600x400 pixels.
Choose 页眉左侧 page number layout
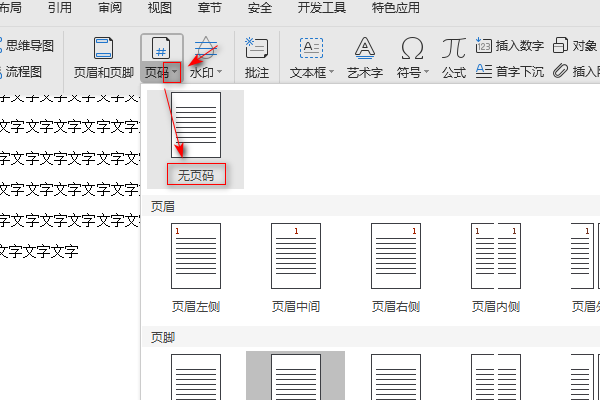pyautogui.click(x=196, y=256)
